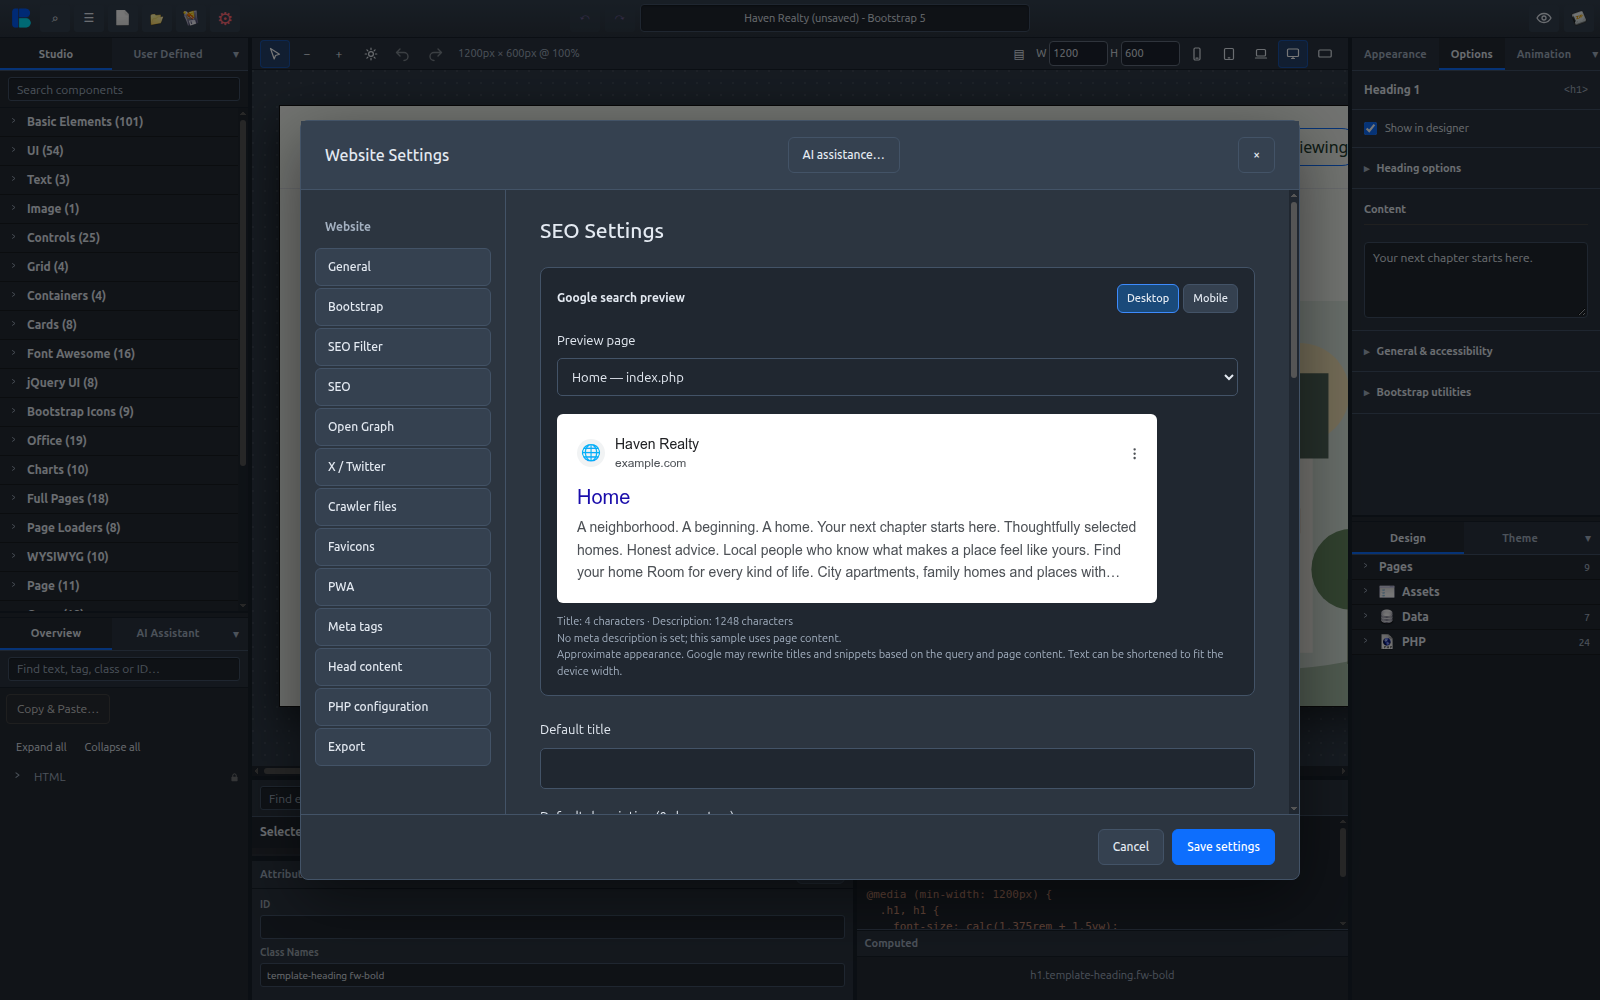Click the PHP file icon in Design panel

point(1387,642)
